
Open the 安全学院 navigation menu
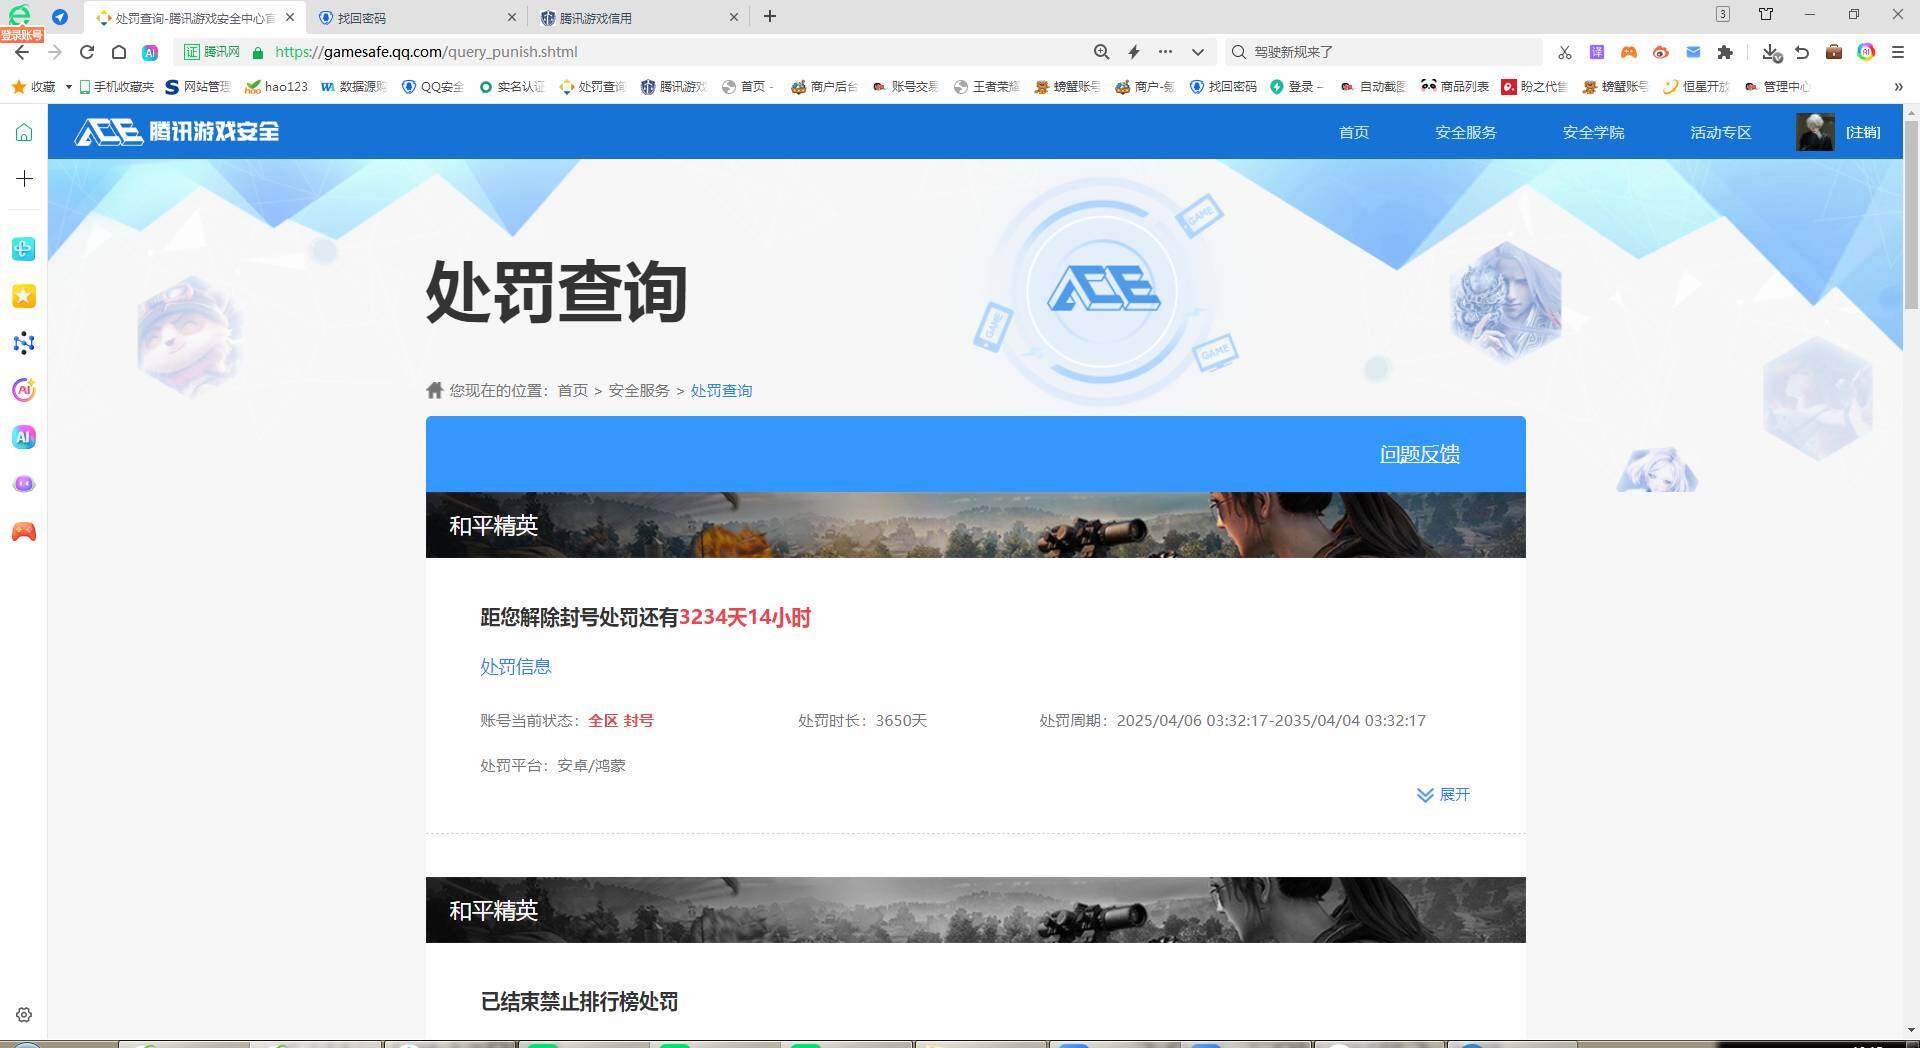(x=1593, y=132)
